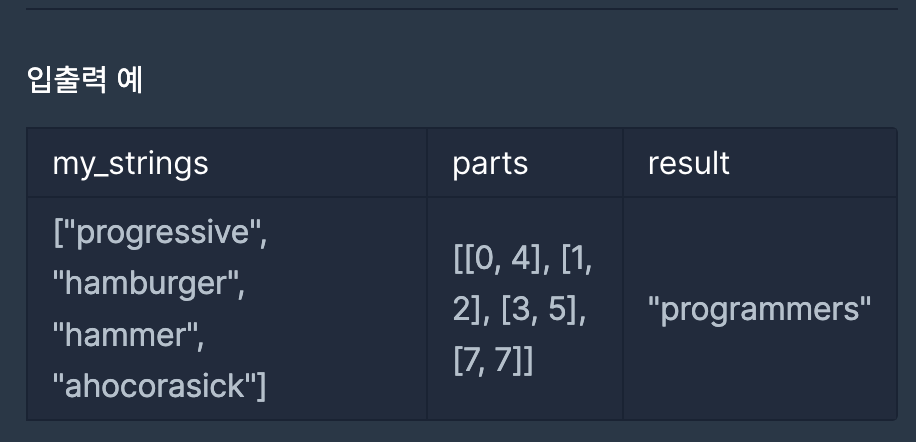Click the opening bracket before "progressive"

point(57,234)
